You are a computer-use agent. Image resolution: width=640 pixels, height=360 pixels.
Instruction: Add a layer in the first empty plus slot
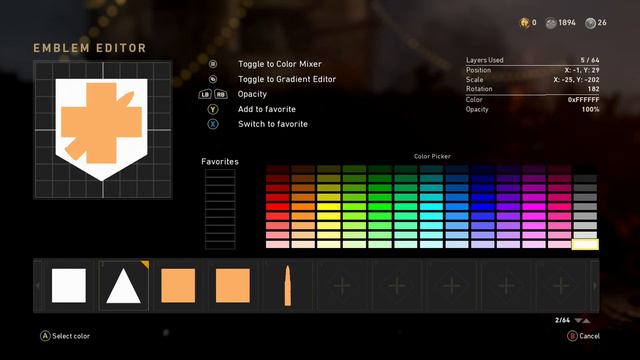(342, 286)
